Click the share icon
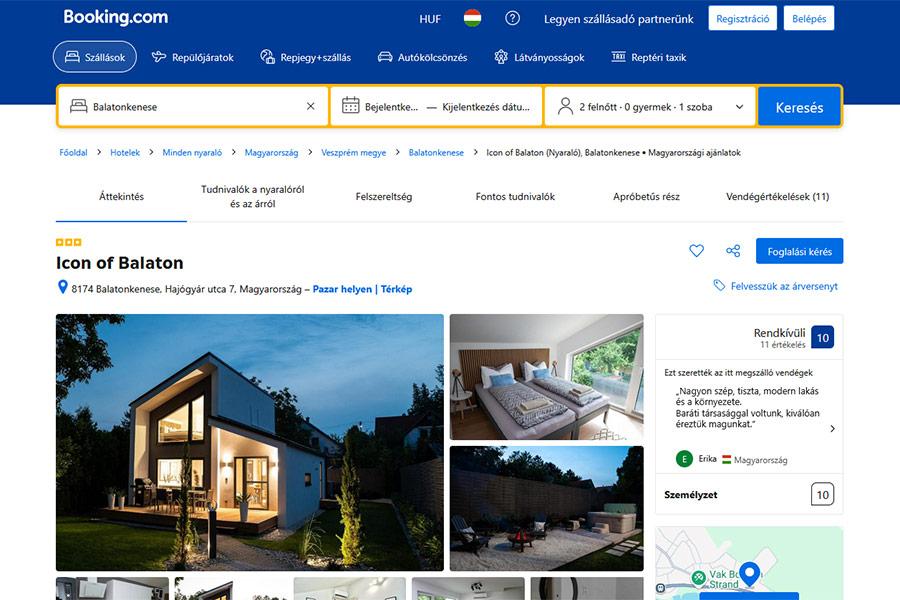 tap(733, 251)
